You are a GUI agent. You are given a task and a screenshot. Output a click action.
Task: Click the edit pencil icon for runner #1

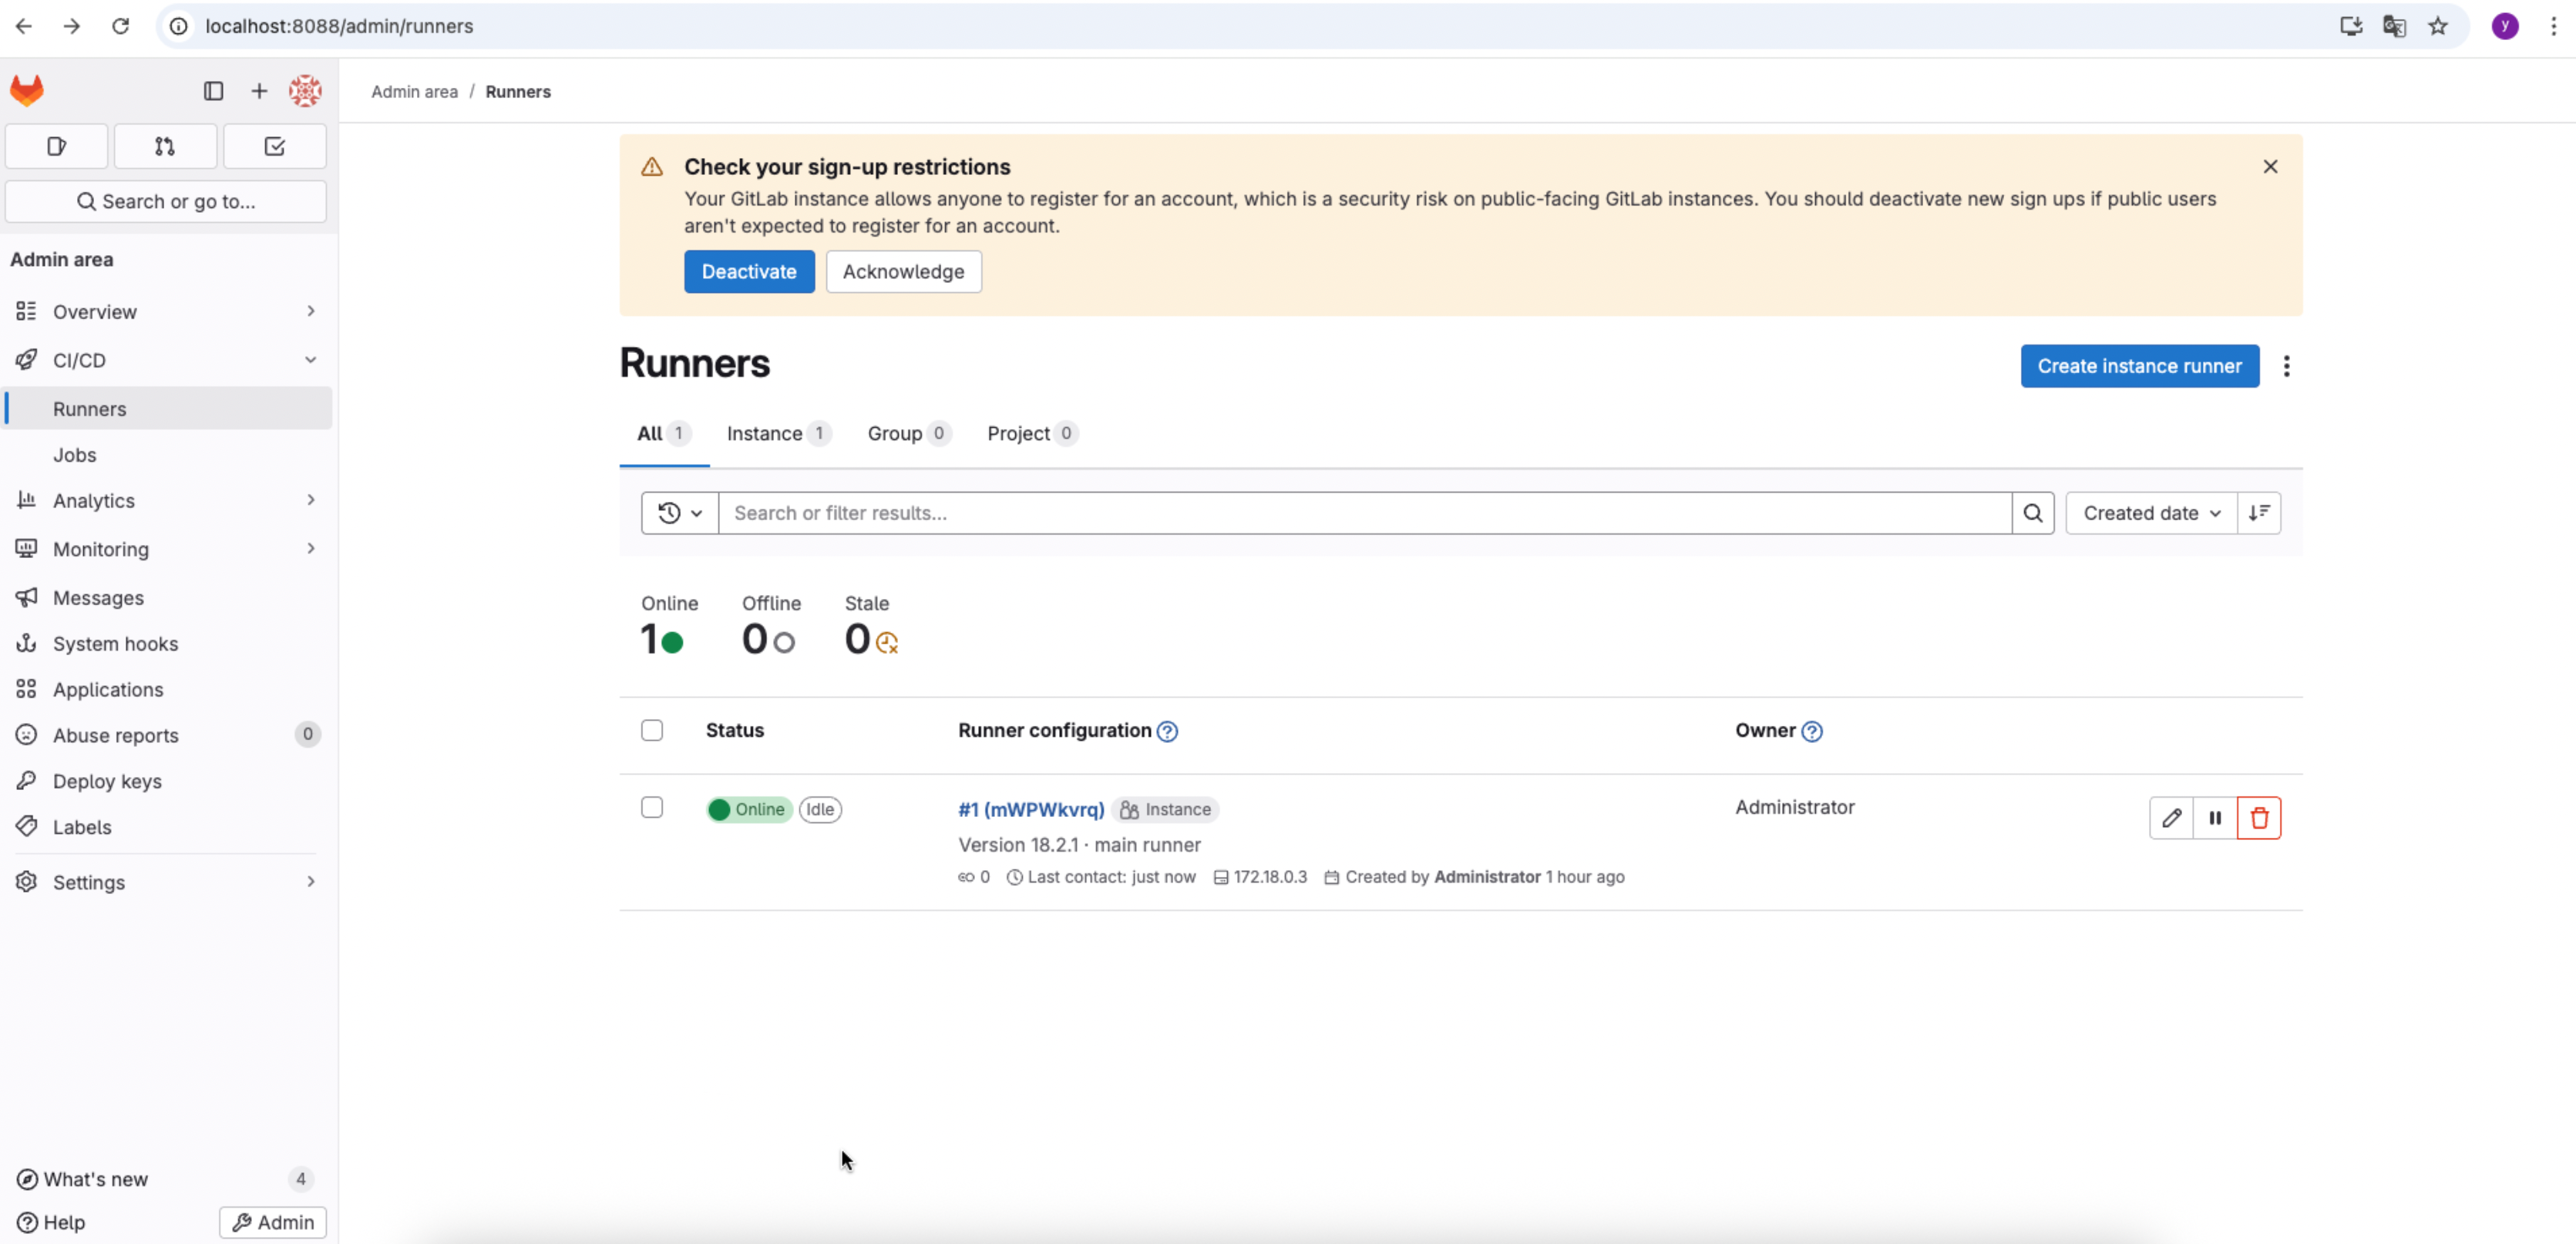[2170, 818]
